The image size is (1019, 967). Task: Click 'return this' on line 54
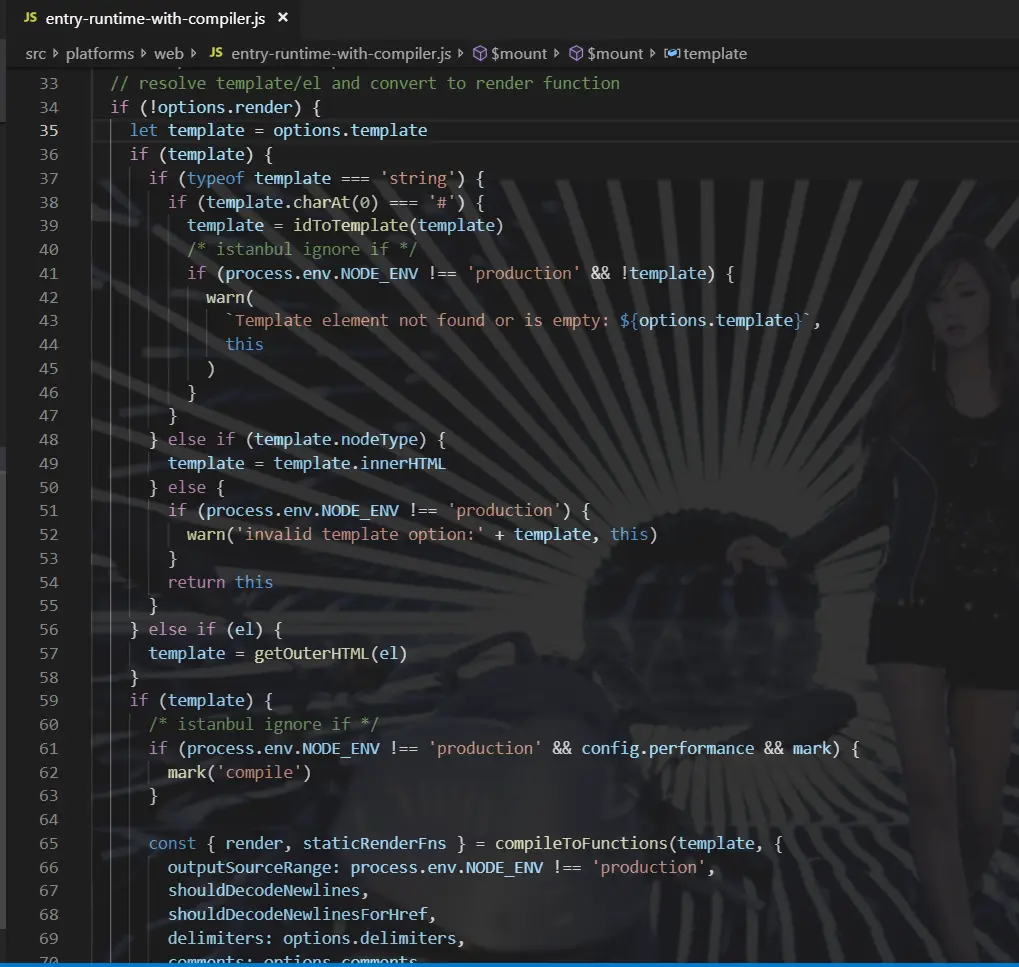pyautogui.click(x=220, y=582)
